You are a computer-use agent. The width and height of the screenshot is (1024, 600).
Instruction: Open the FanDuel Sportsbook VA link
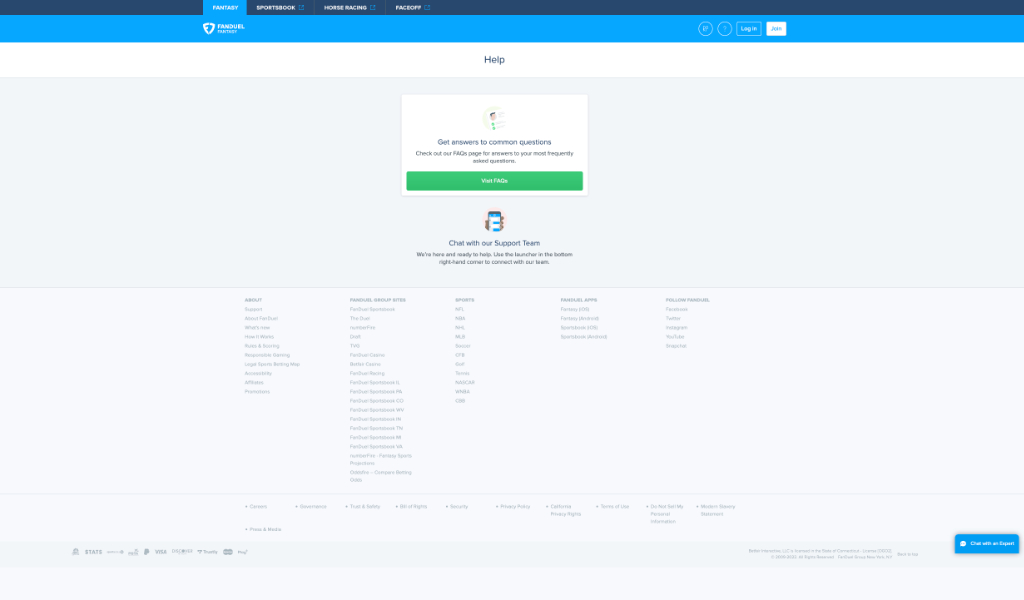(376, 447)
